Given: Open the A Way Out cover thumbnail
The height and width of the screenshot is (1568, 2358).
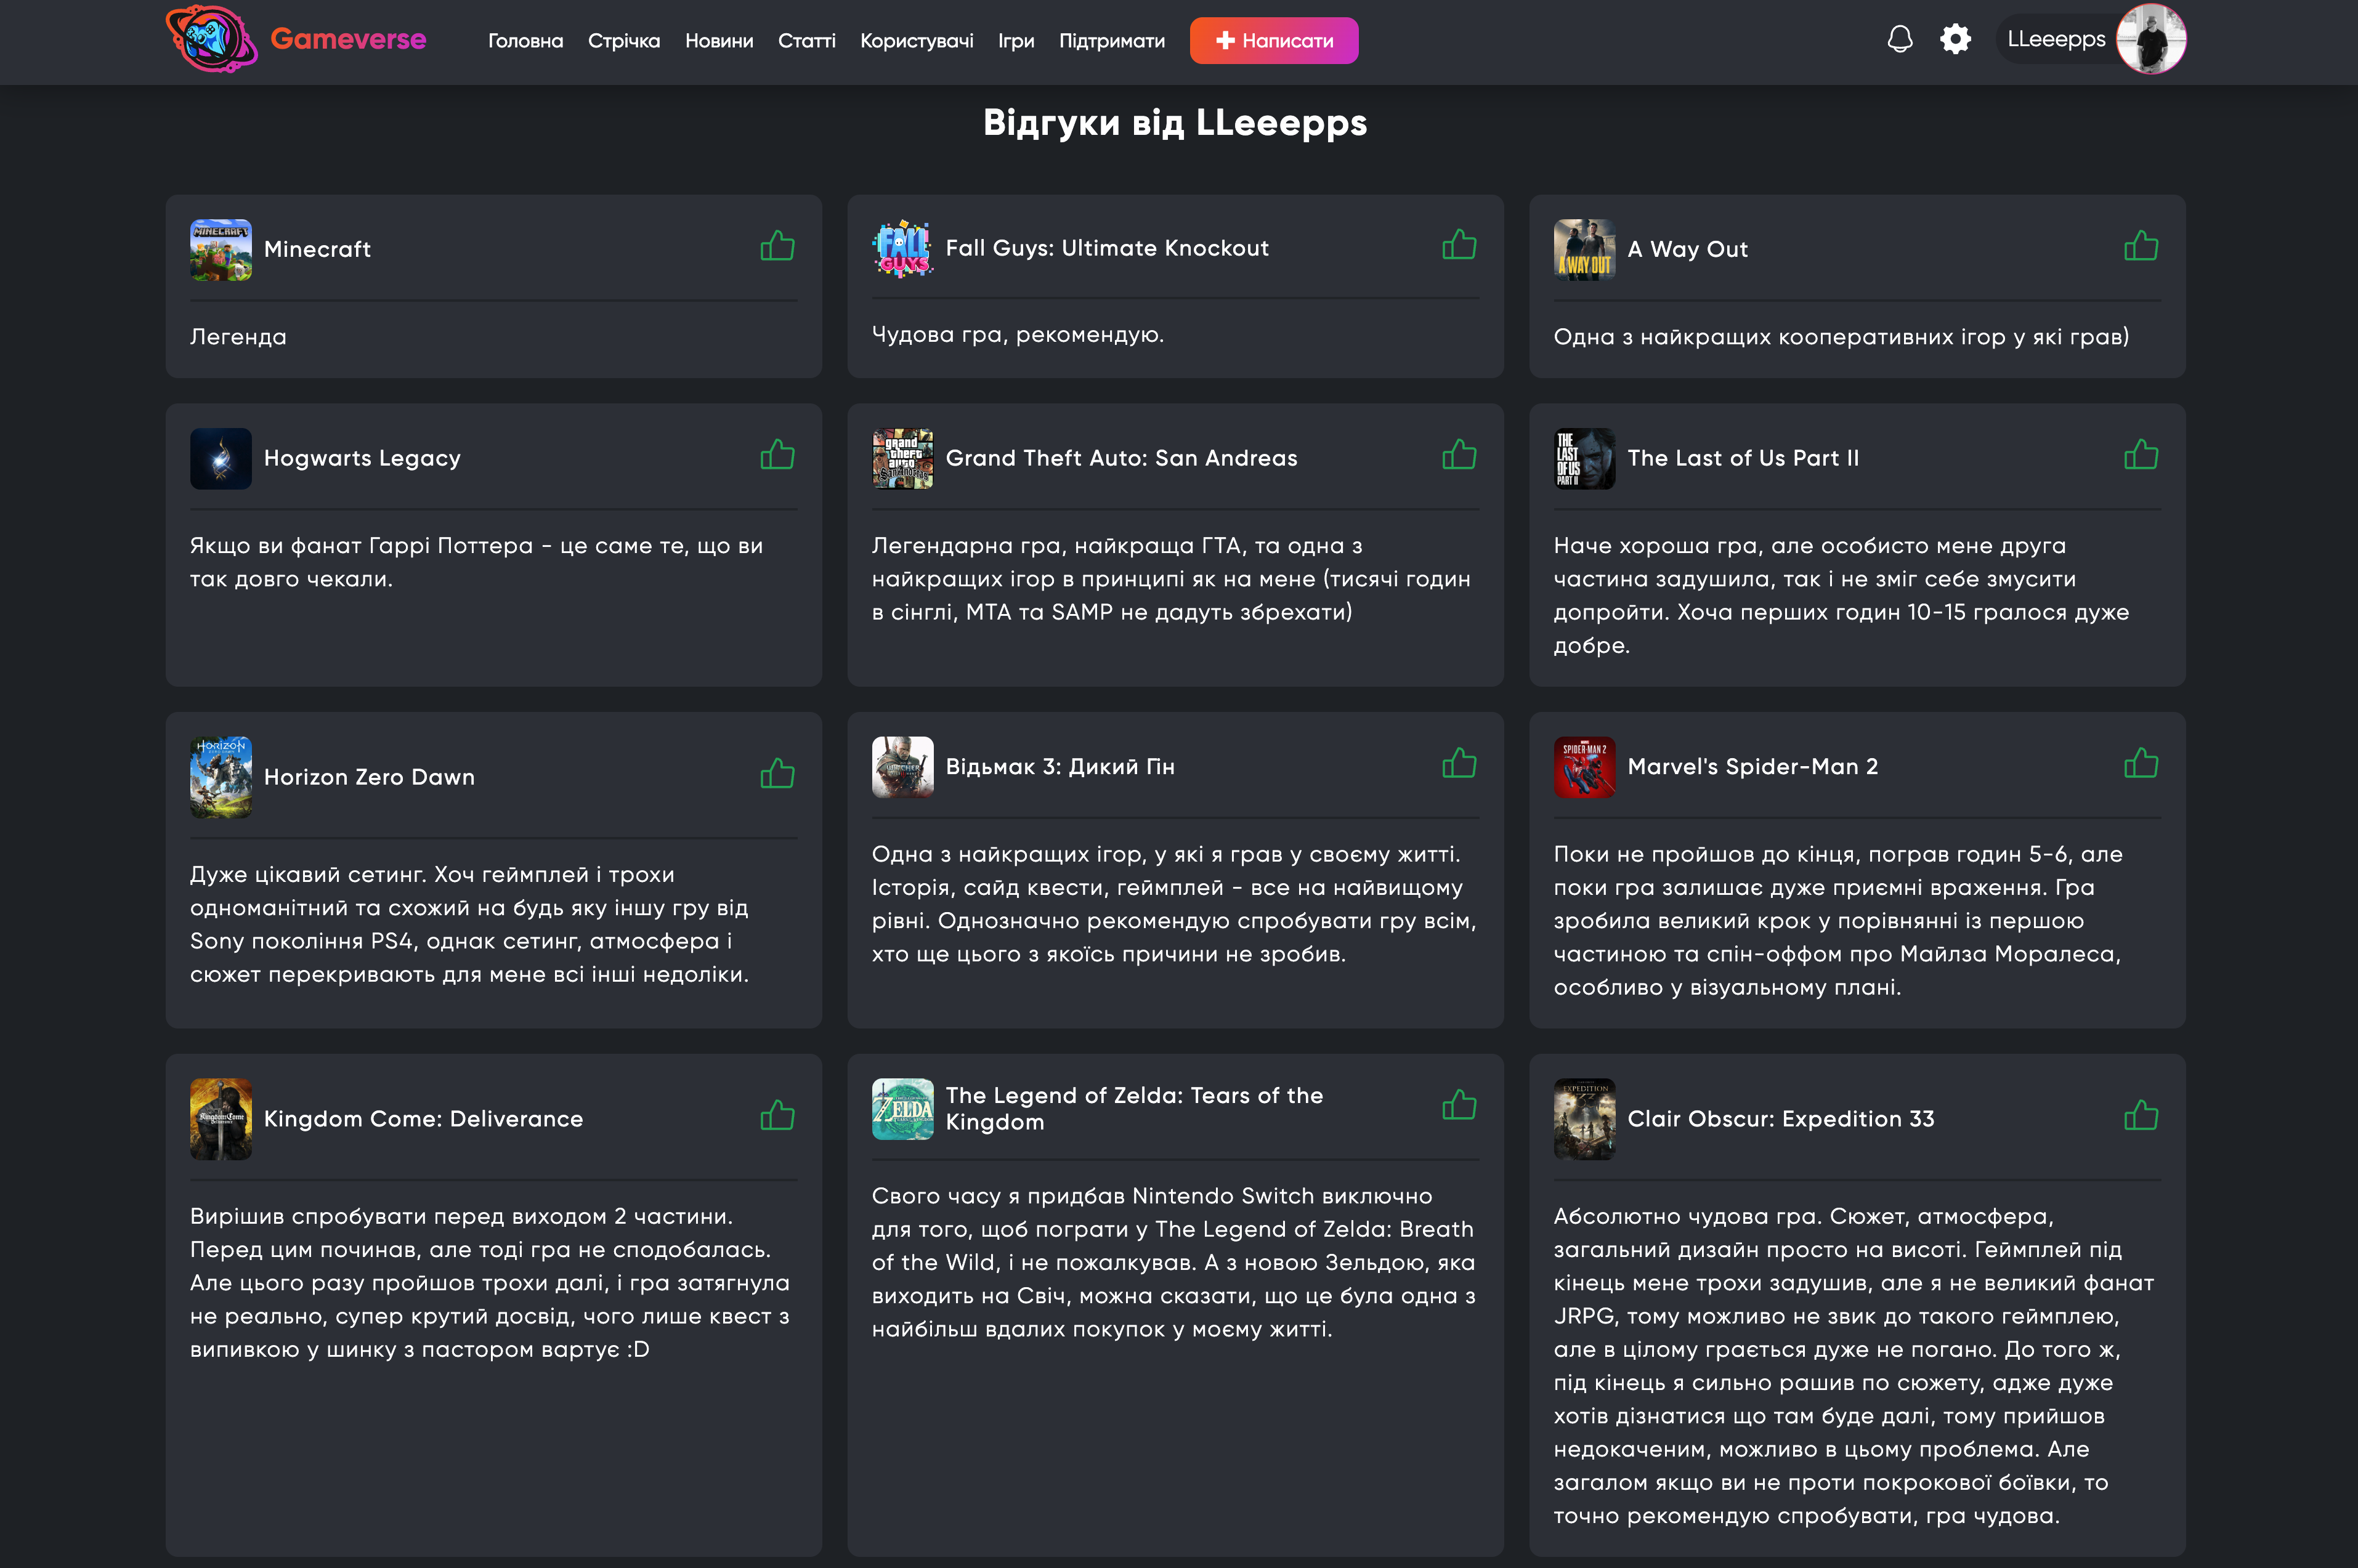Looking at the screenshot, I should (x=1584, y=250).
